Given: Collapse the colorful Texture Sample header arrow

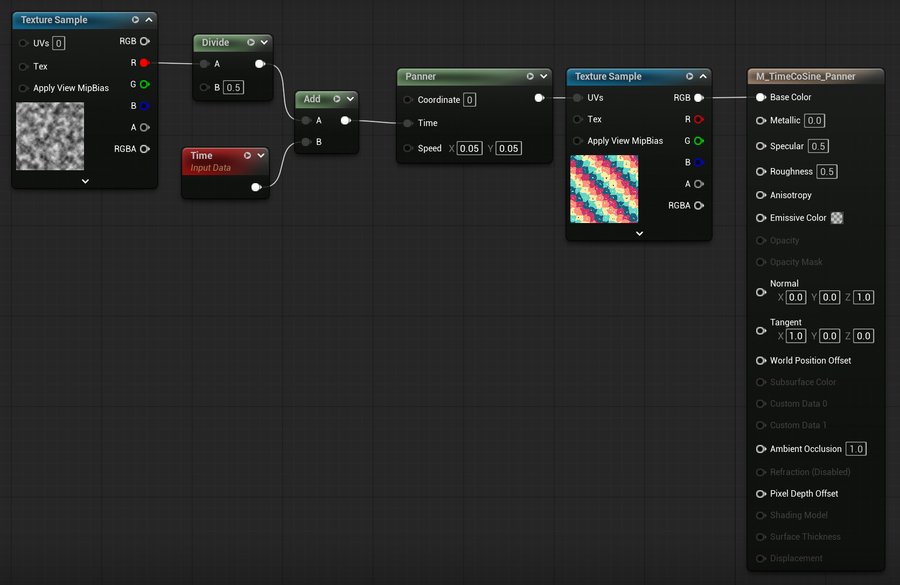Looking at the screenshot, I should coord(703,76).
